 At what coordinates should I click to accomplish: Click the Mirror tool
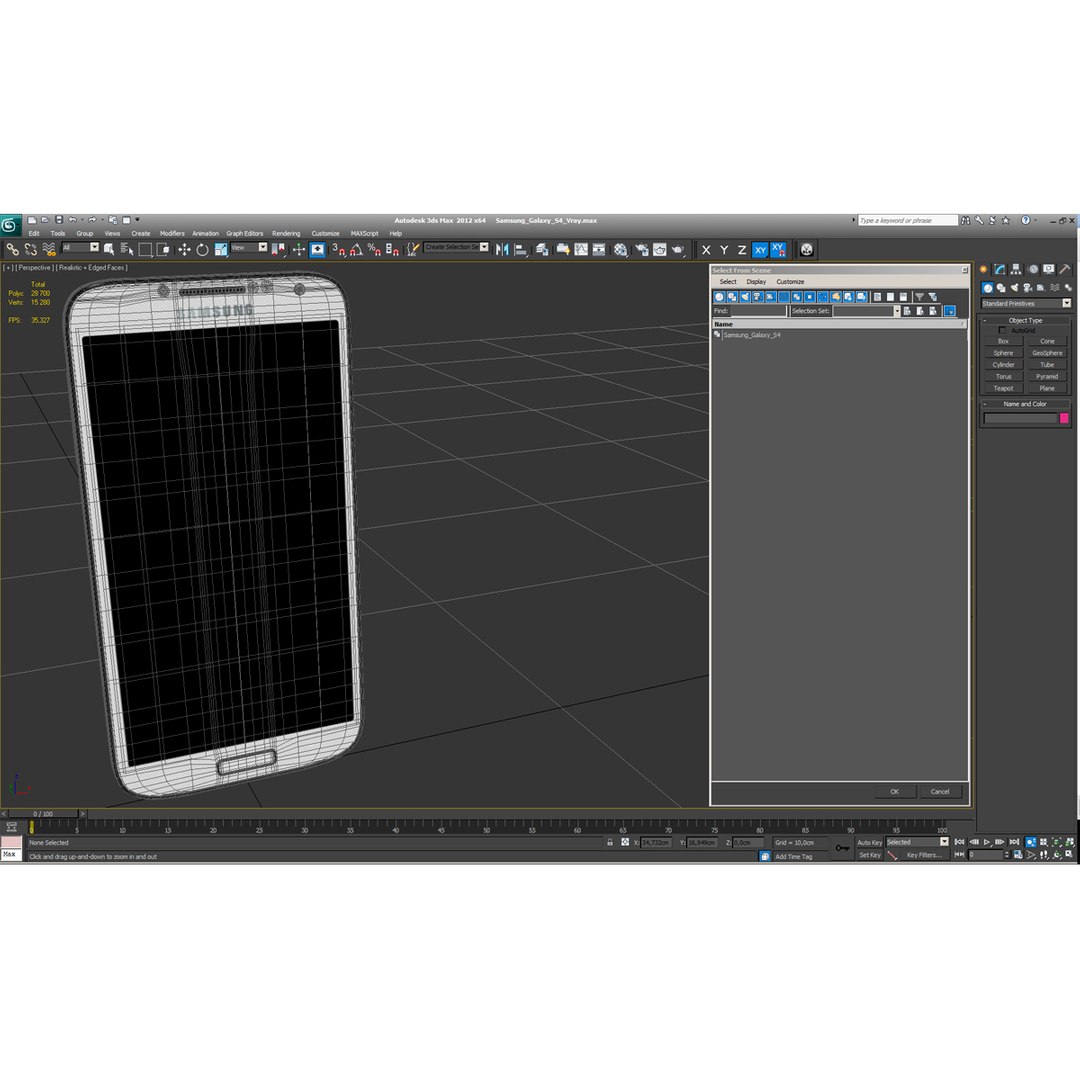tap(502, 249)
